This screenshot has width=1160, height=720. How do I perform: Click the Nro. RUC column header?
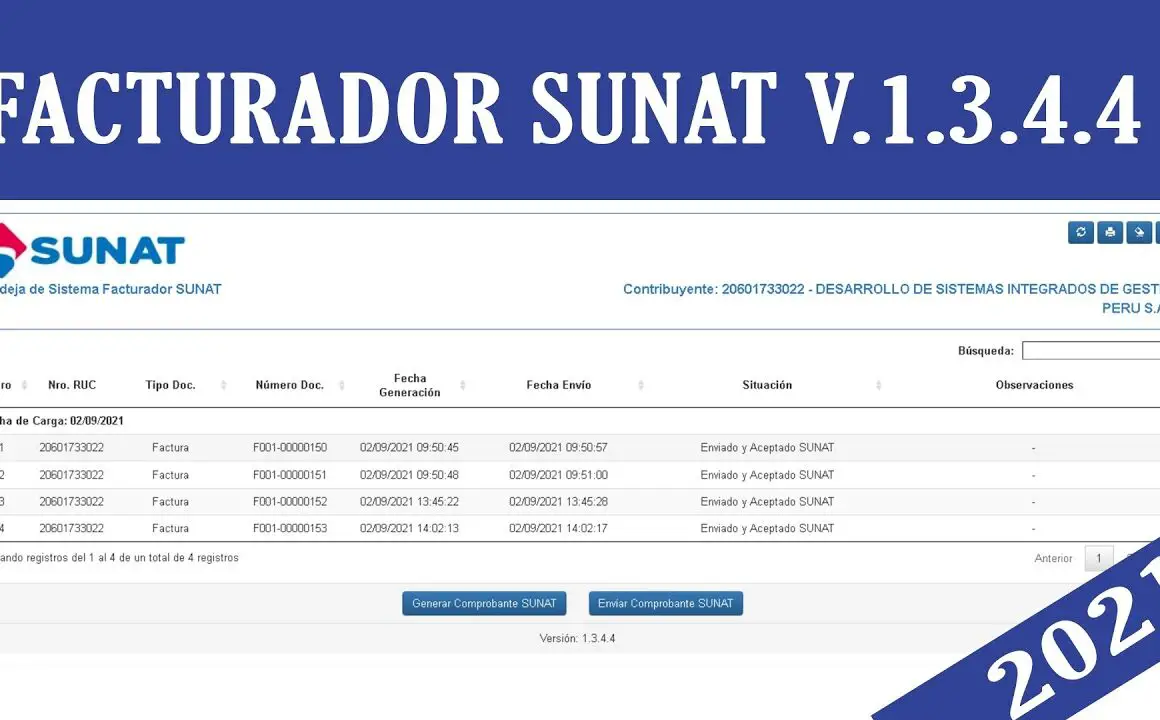pyautogui.click(x=72, y=385)
